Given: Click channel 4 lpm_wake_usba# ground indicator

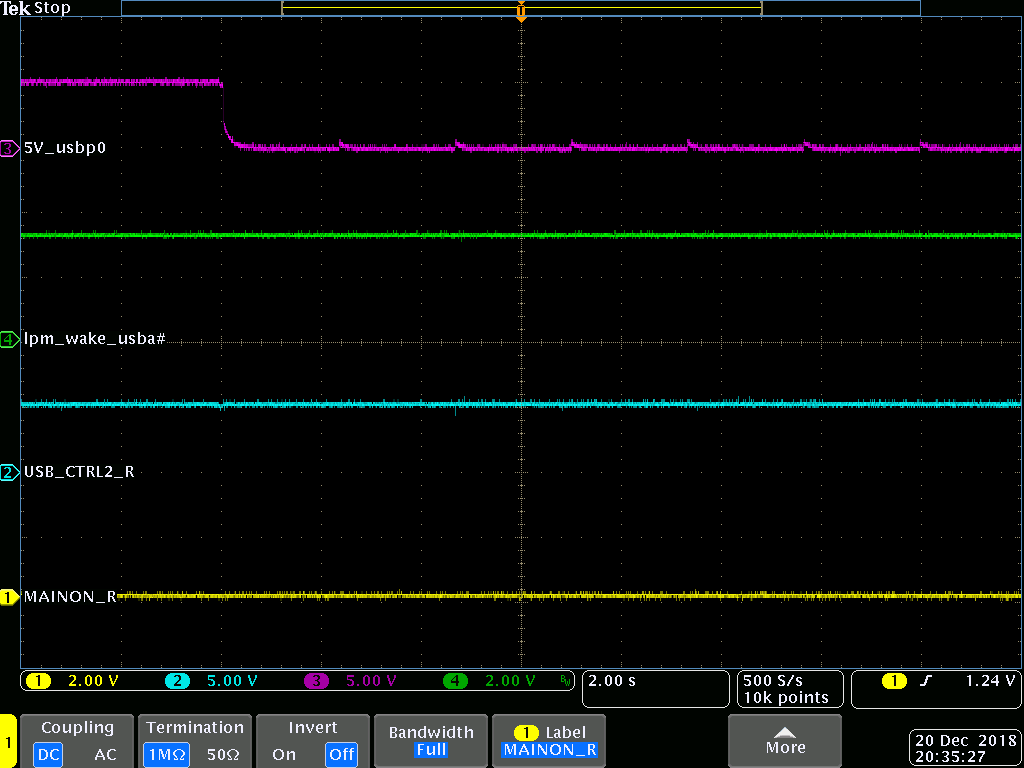Looking at the screenshot, I should (9, 340).
